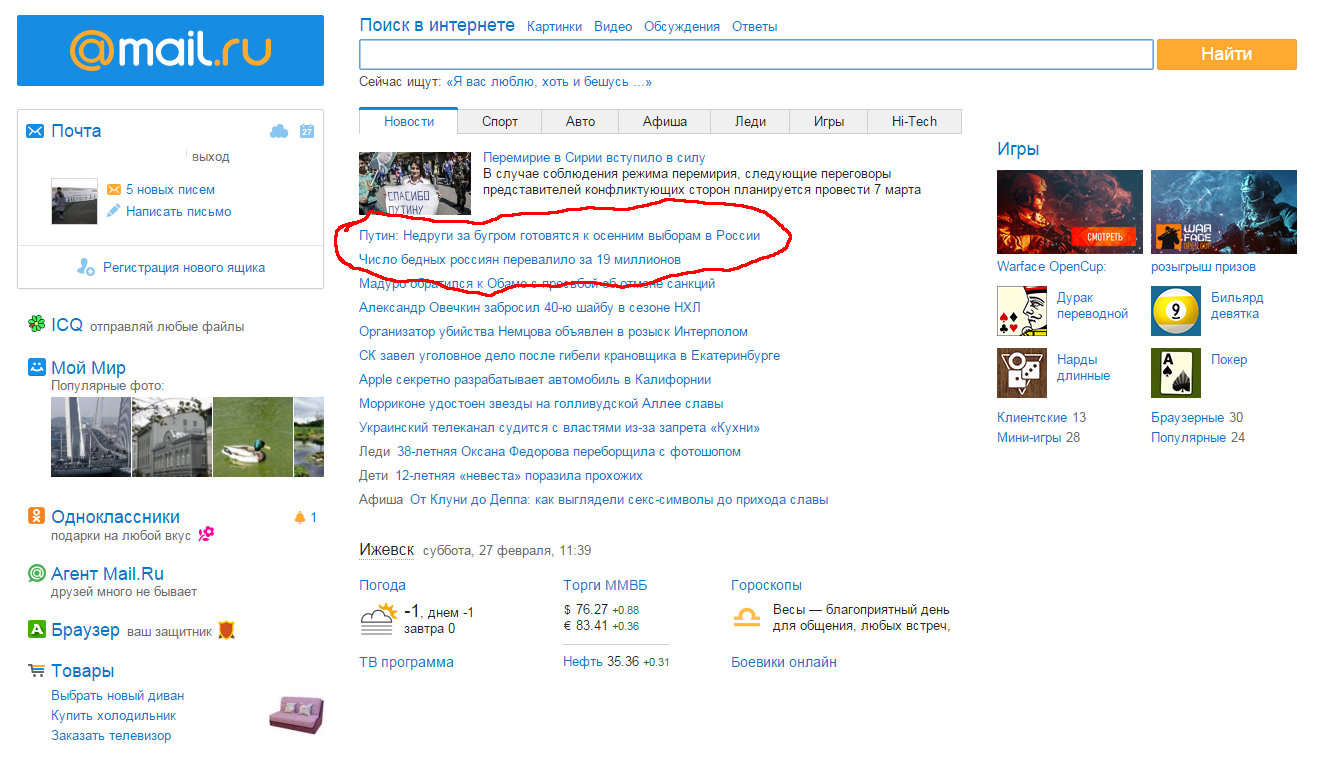Click the Агент Mail.Ru green icon
The height and width of the screenshot is (779, 1343).
36,573
